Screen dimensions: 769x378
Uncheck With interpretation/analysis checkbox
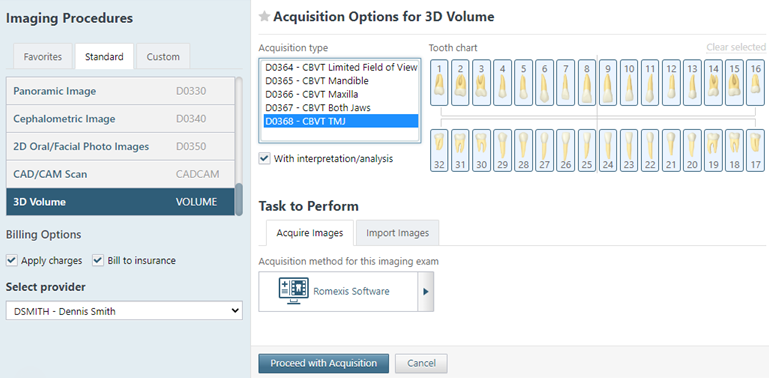point(264,159)
